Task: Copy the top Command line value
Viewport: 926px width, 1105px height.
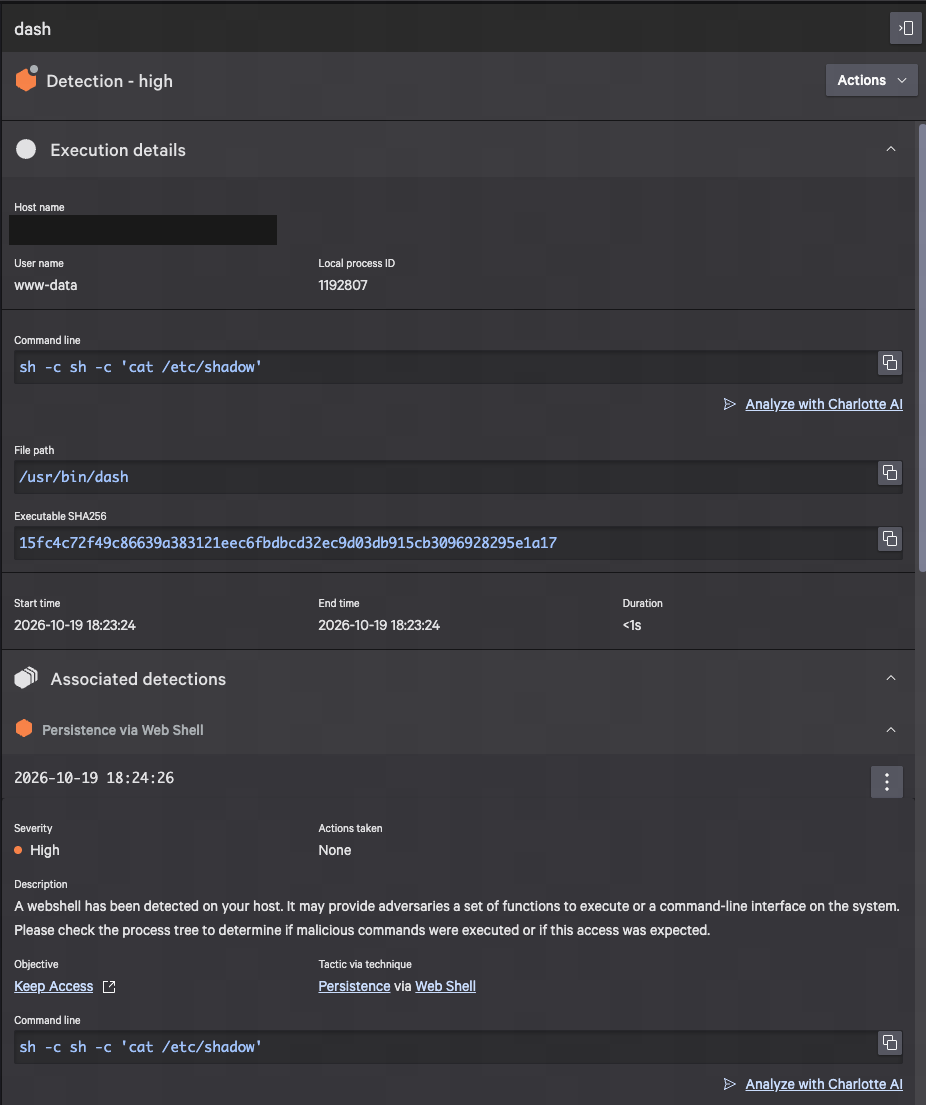Action: point(890,363)
